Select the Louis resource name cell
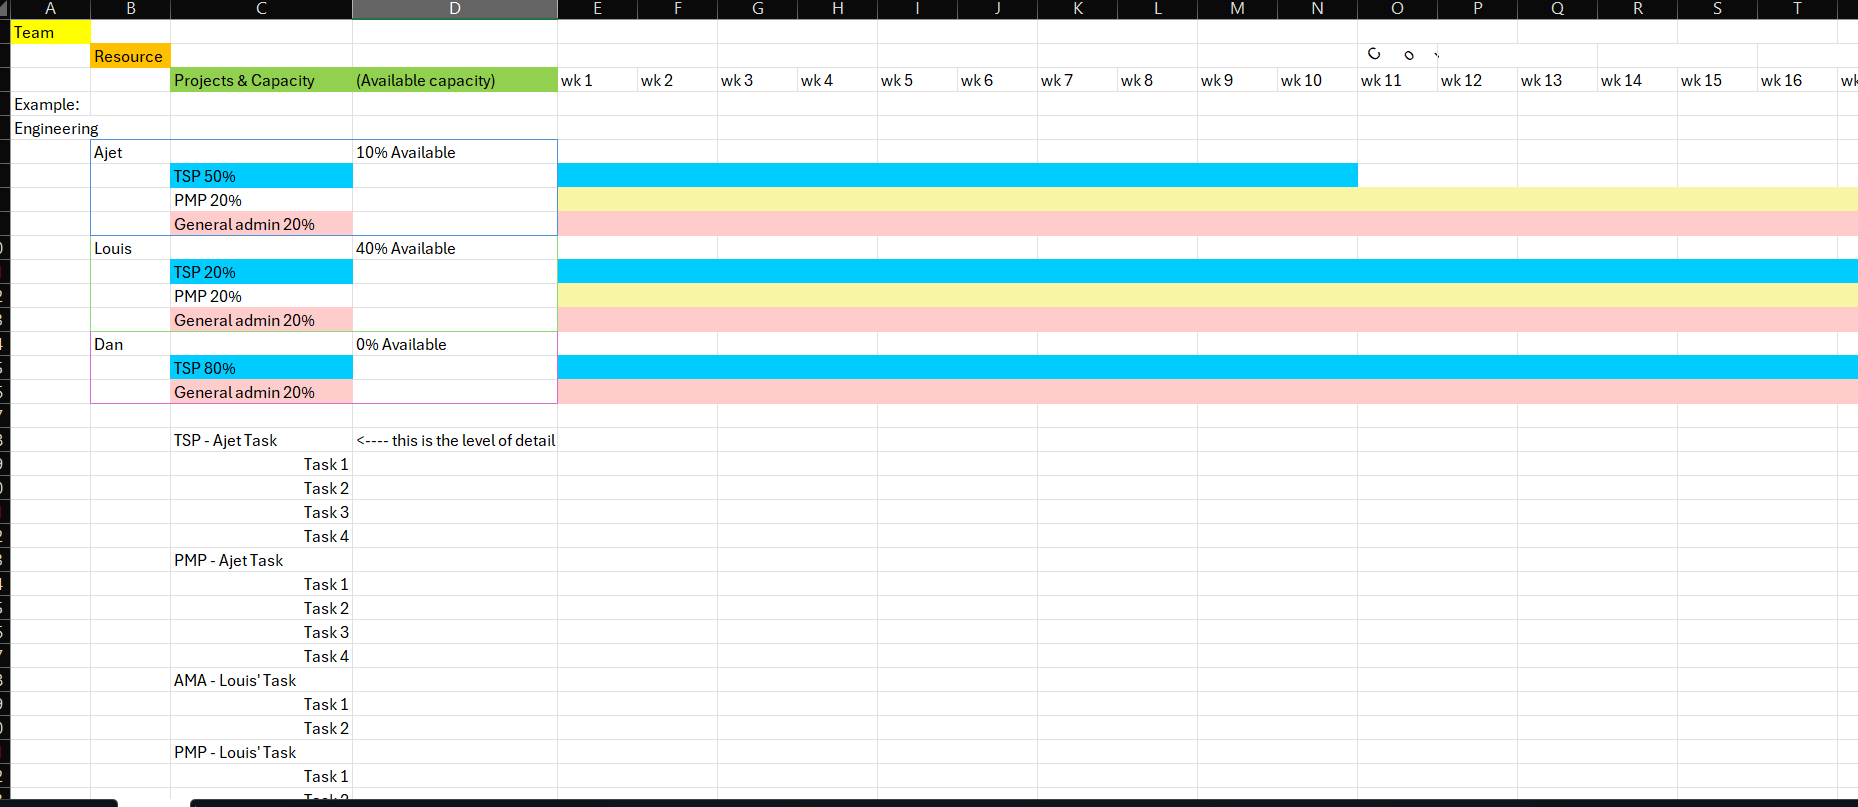This screenshot has height=807, width=1858. click(130, 248)
